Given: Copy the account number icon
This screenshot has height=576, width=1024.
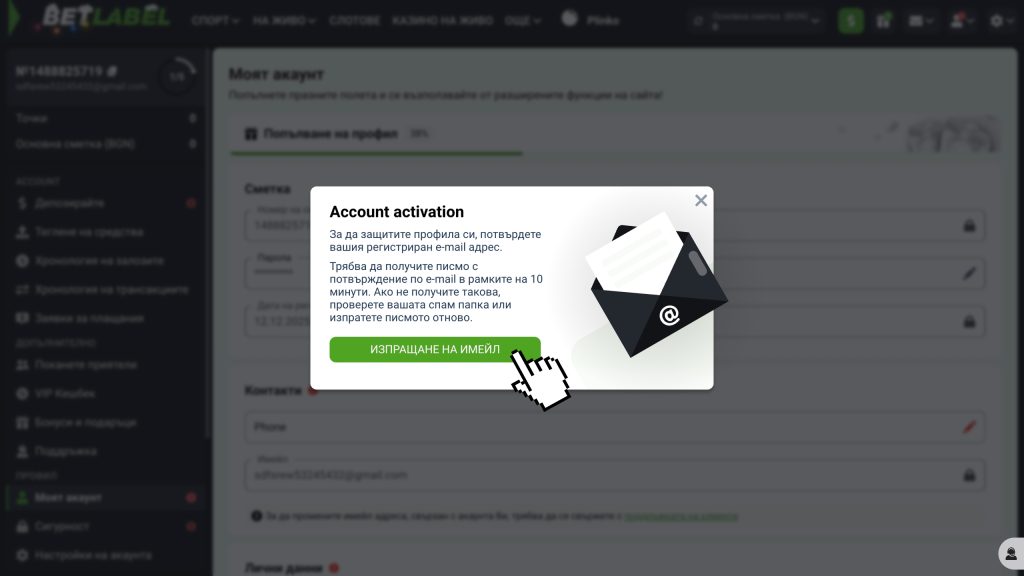Looking at the screenshot, I should tap(112, 71).
